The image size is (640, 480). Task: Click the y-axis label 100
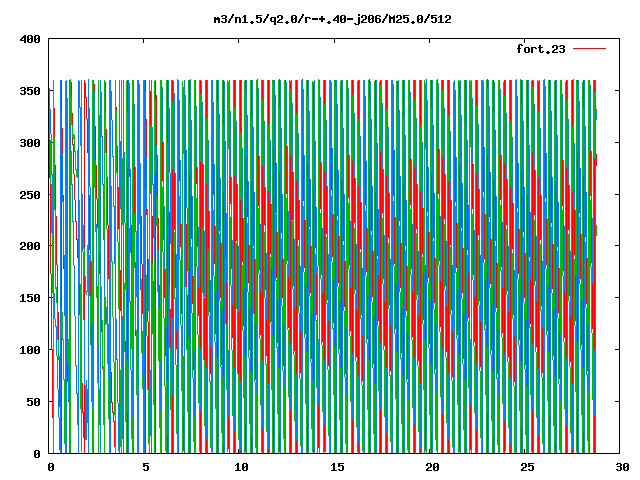pyautogui.click(x=30, y=350)
